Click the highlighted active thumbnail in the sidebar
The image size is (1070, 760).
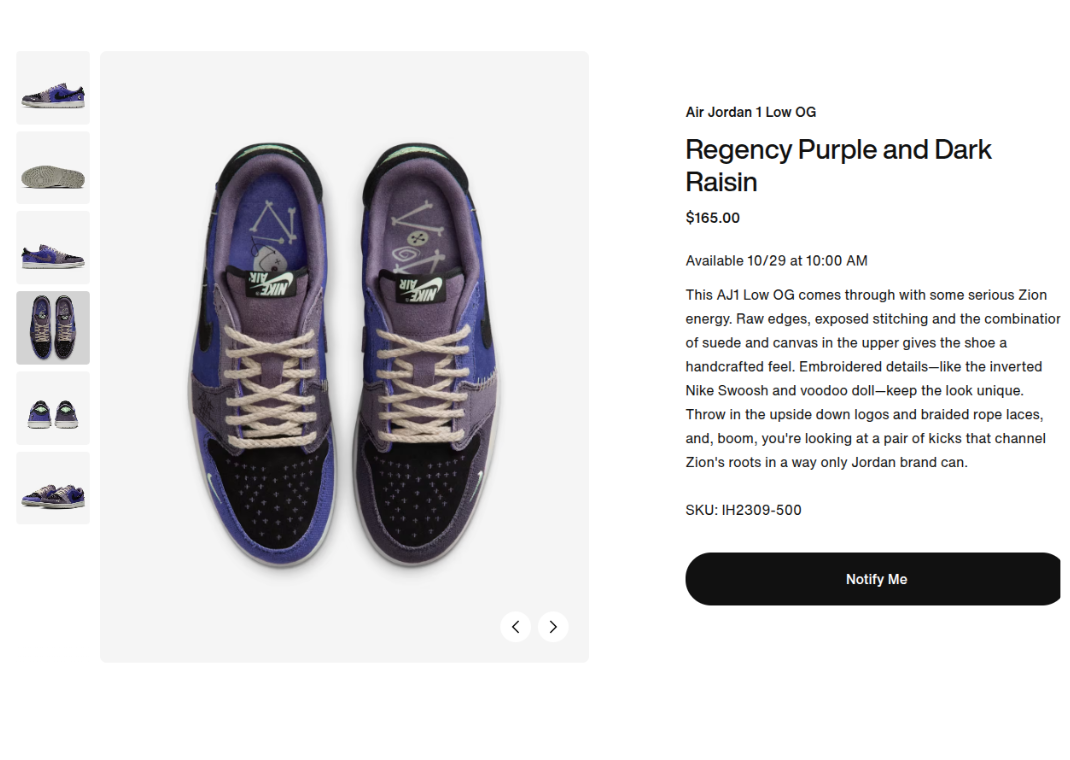pyautogui.click(x=52, y=327)
